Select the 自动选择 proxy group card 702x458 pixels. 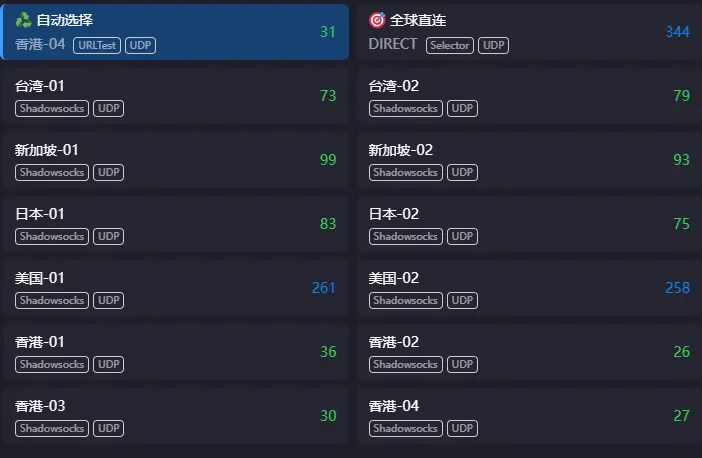(x=175, y=32)
